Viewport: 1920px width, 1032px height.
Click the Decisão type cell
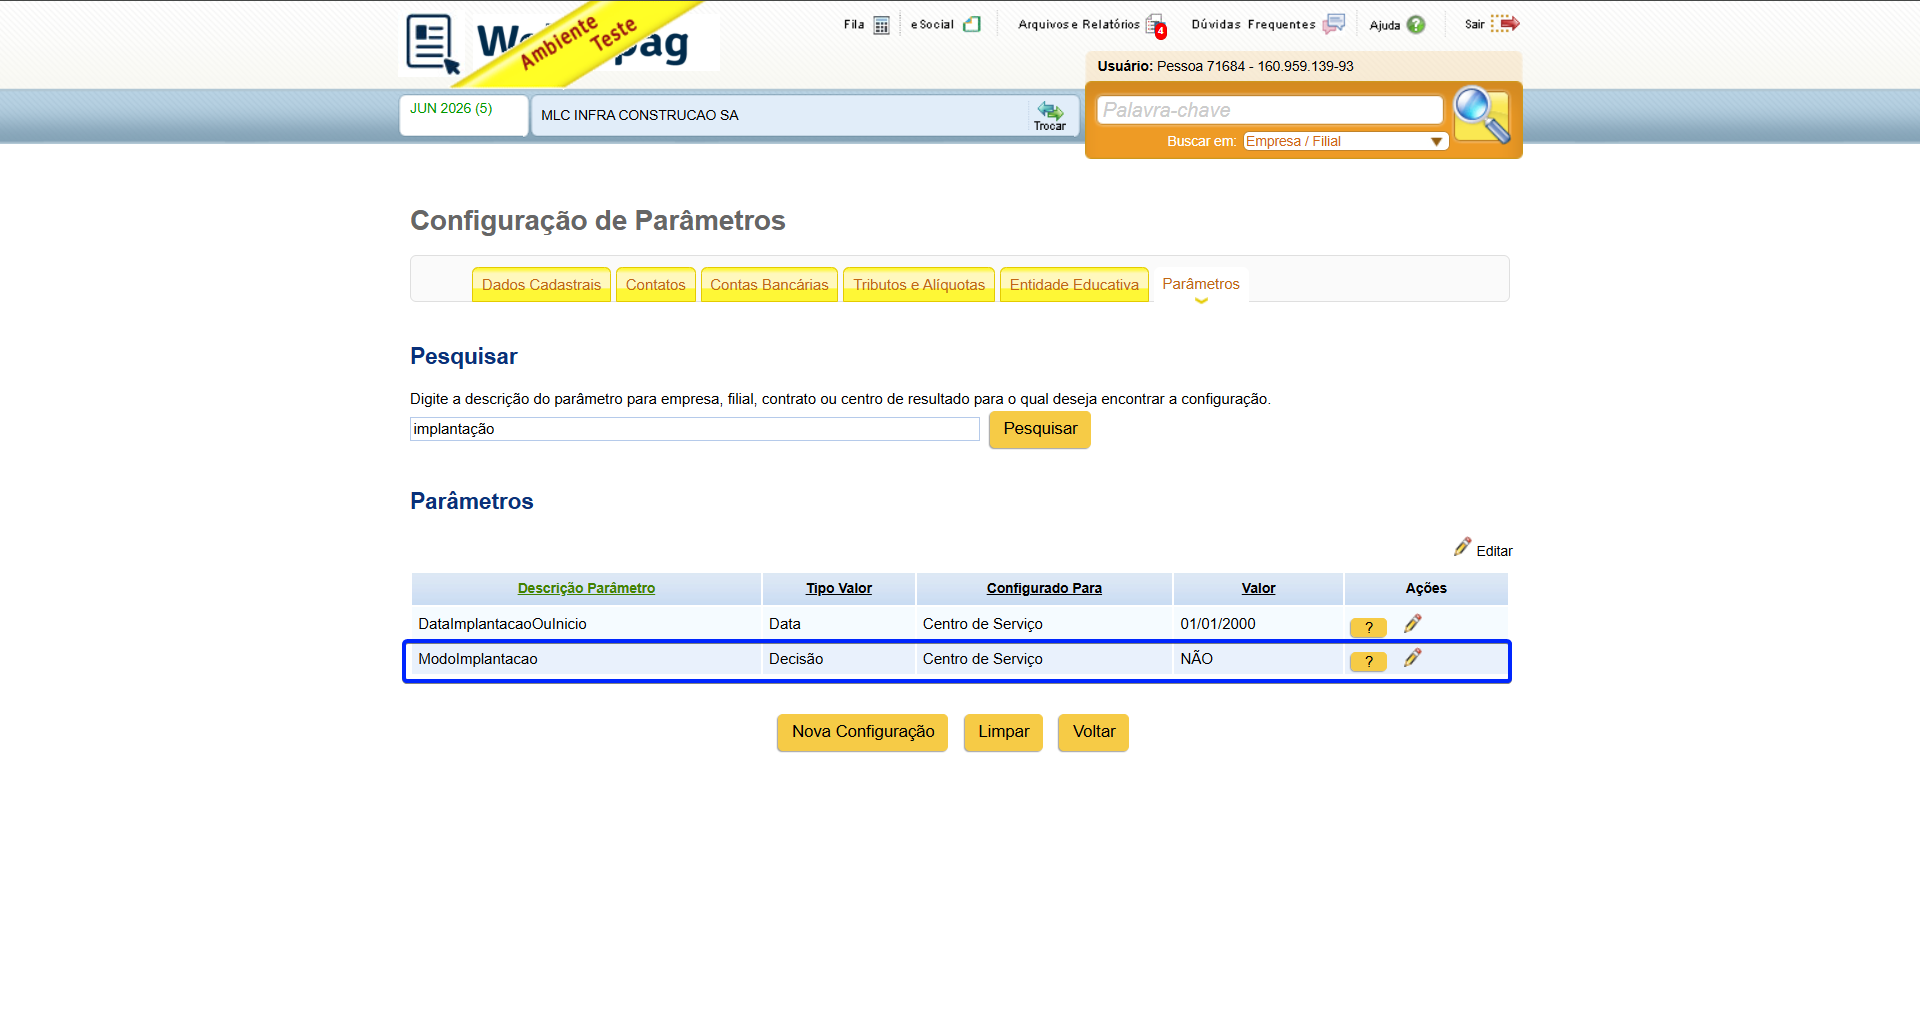pyautogui.click(x=839, y=659)
